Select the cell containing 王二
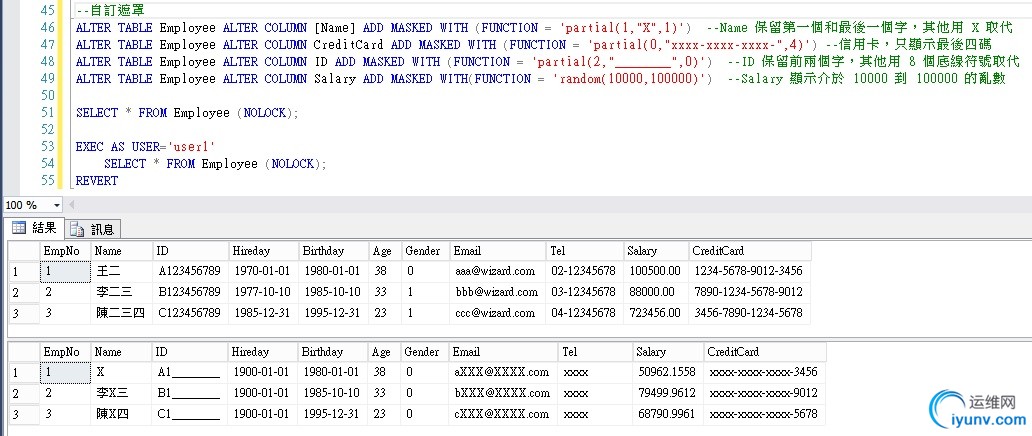The width and height of the screenshot is (1032, 436). click(121, 271)
